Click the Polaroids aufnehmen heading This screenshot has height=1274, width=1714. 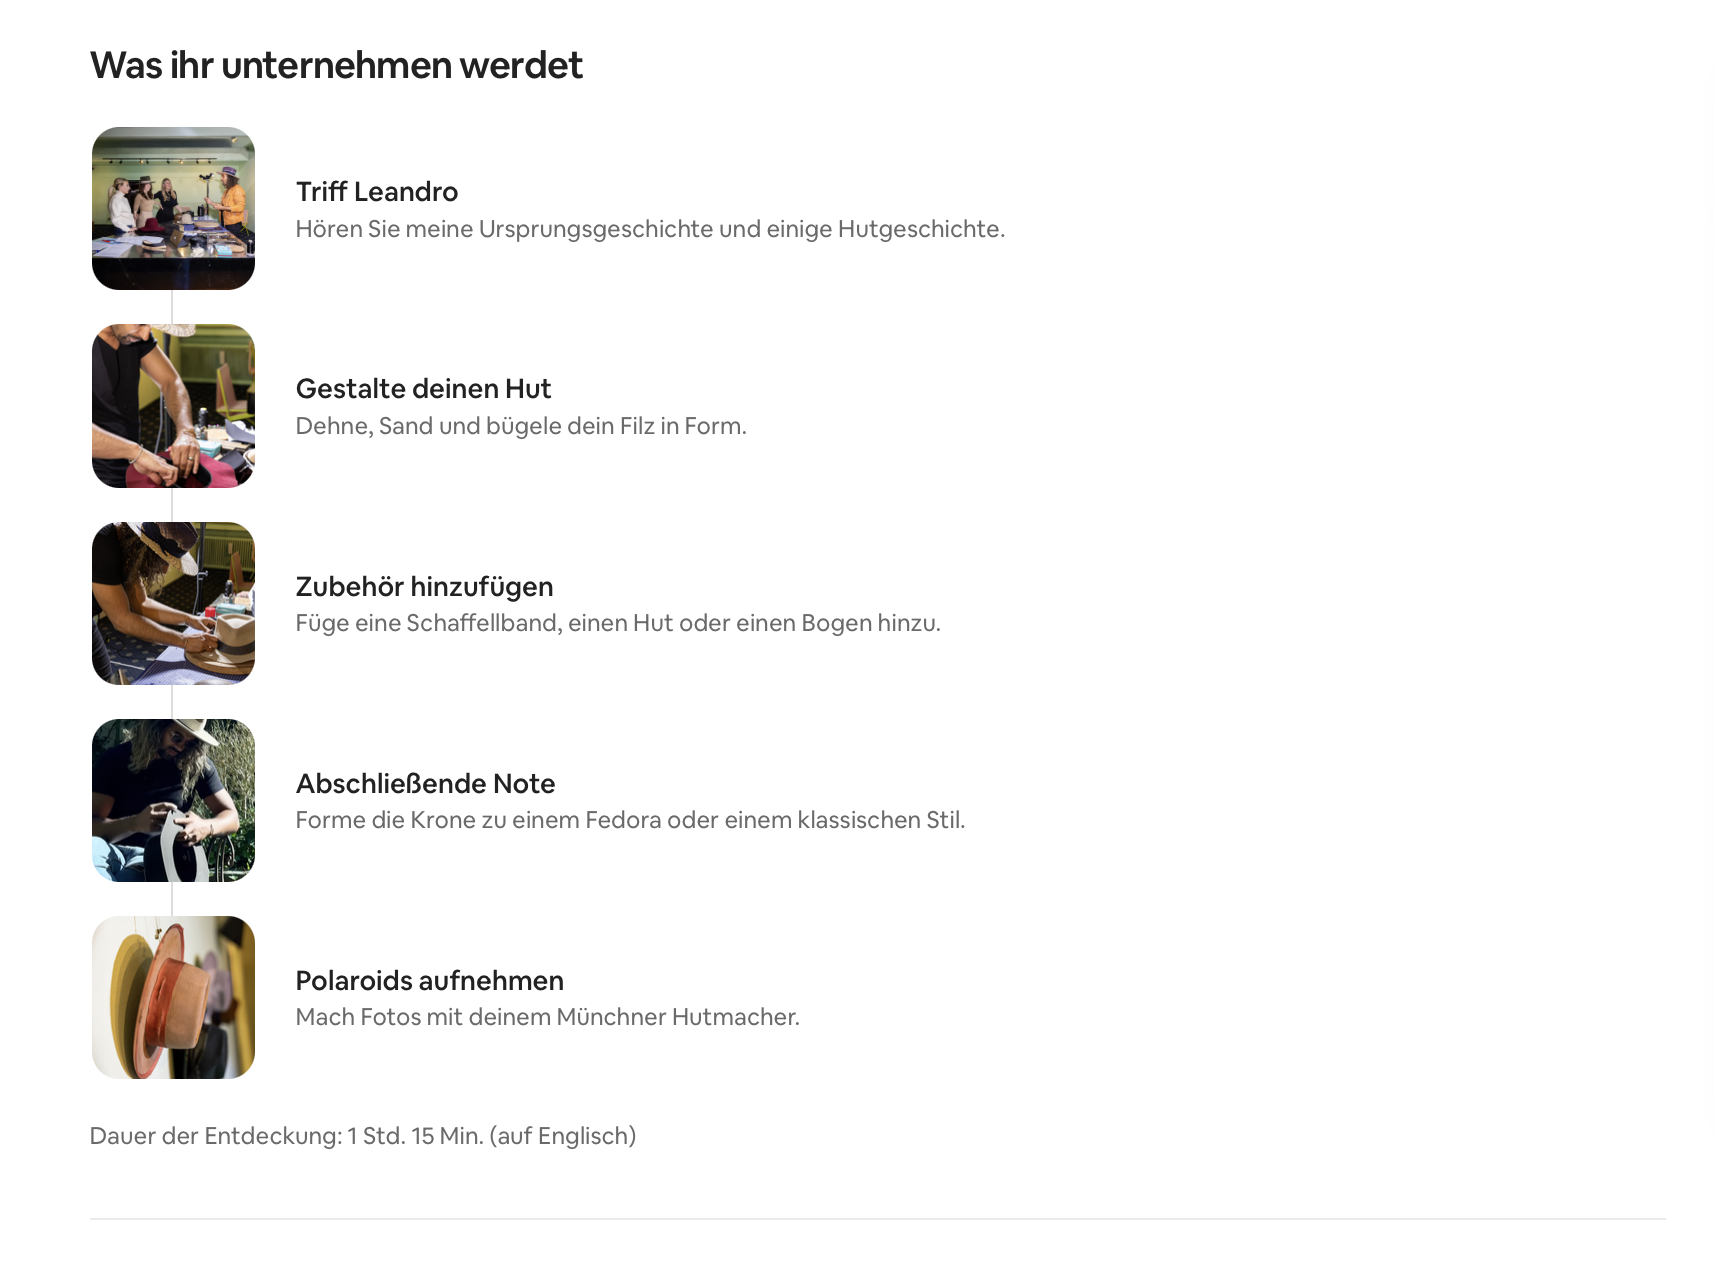click(x=430, y=980)
